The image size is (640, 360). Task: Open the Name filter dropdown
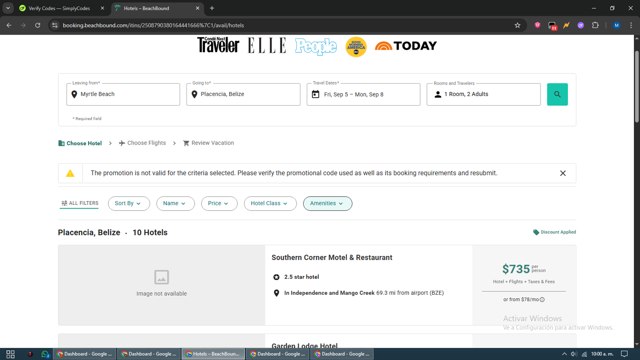(x=175, y=203)
